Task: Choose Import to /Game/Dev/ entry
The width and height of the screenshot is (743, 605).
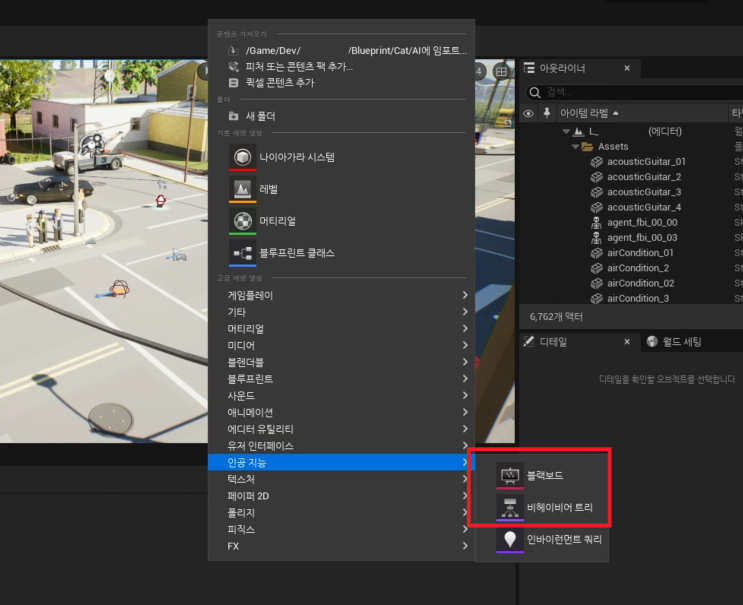Action: [x=341, y=50]
